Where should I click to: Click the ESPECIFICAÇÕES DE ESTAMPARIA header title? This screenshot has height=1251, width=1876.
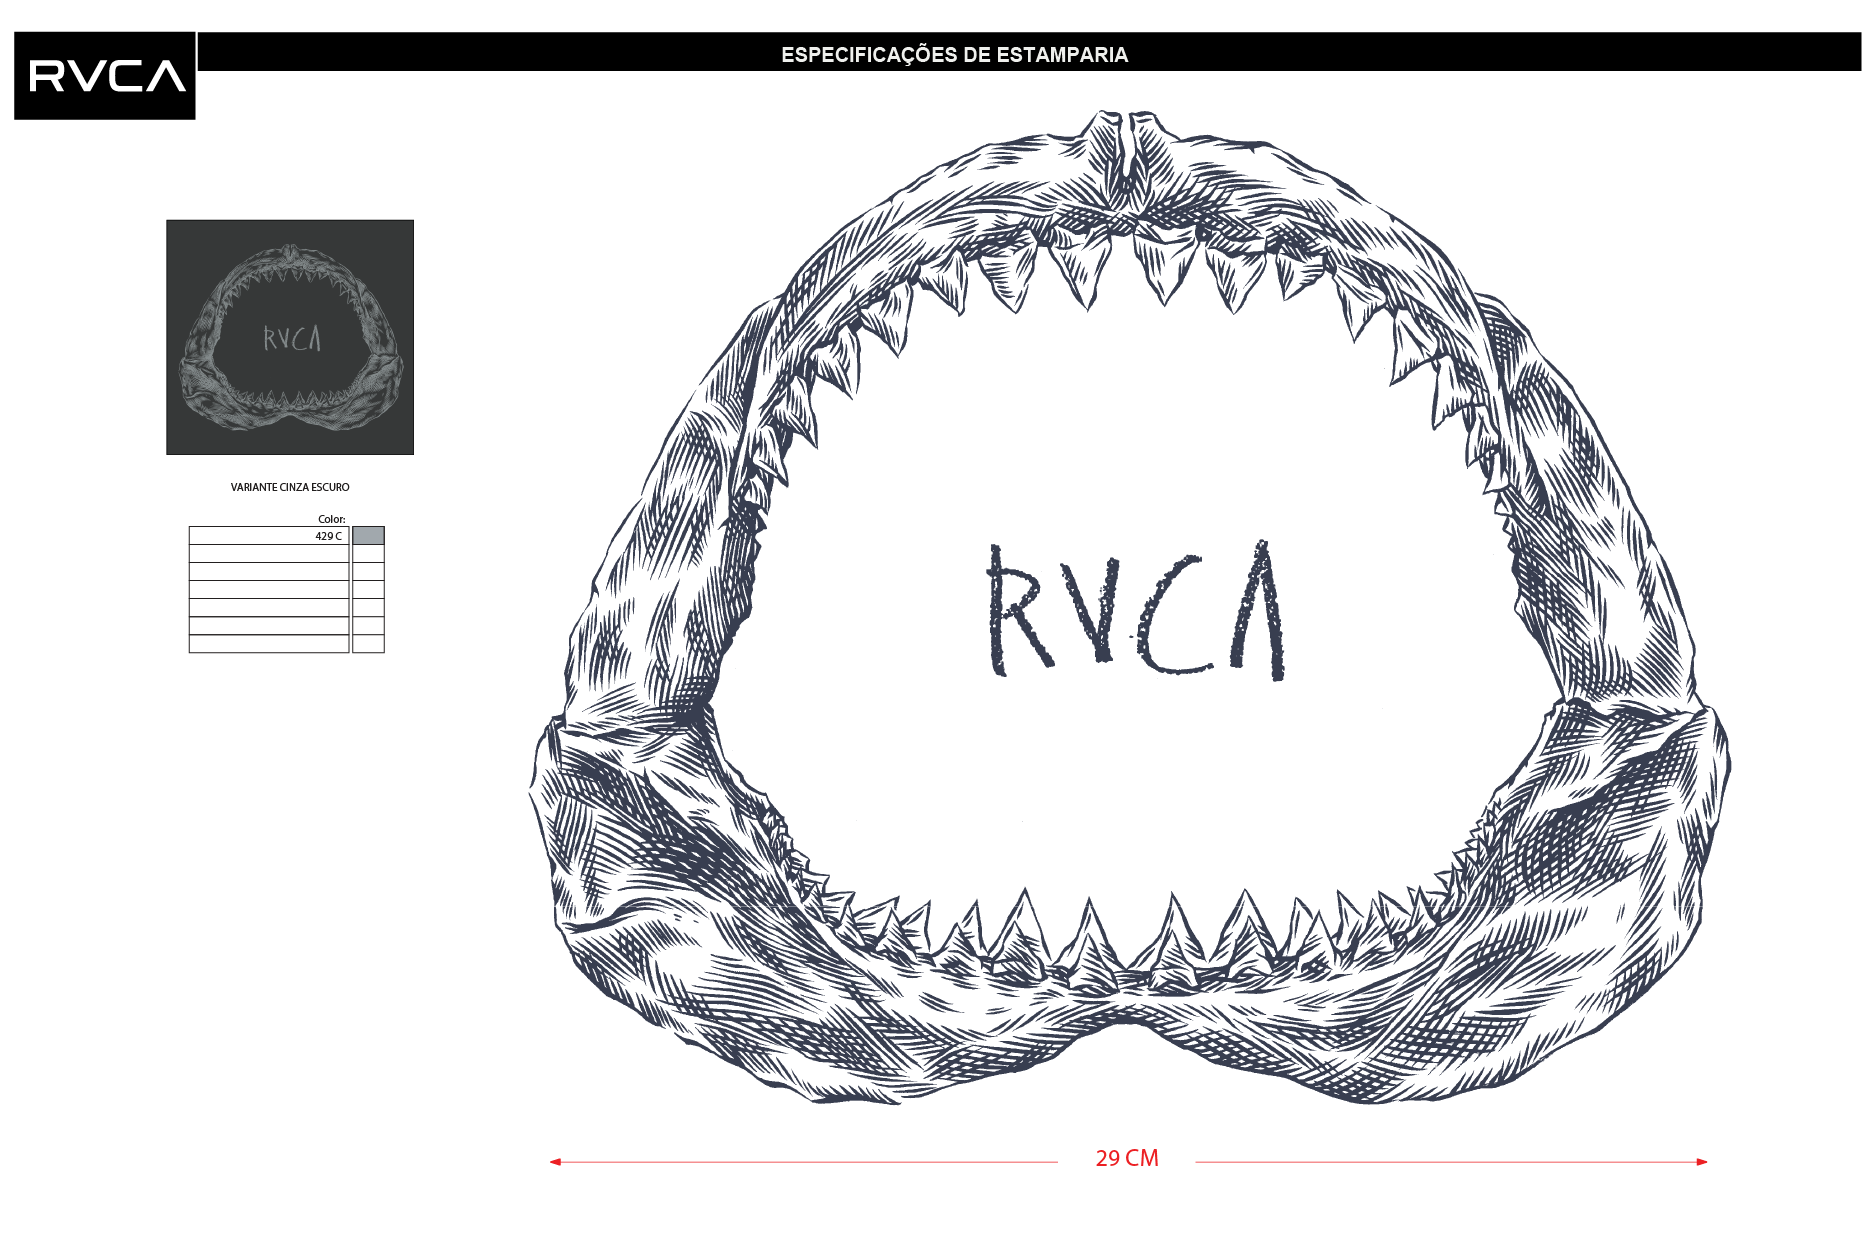point(954,55)
